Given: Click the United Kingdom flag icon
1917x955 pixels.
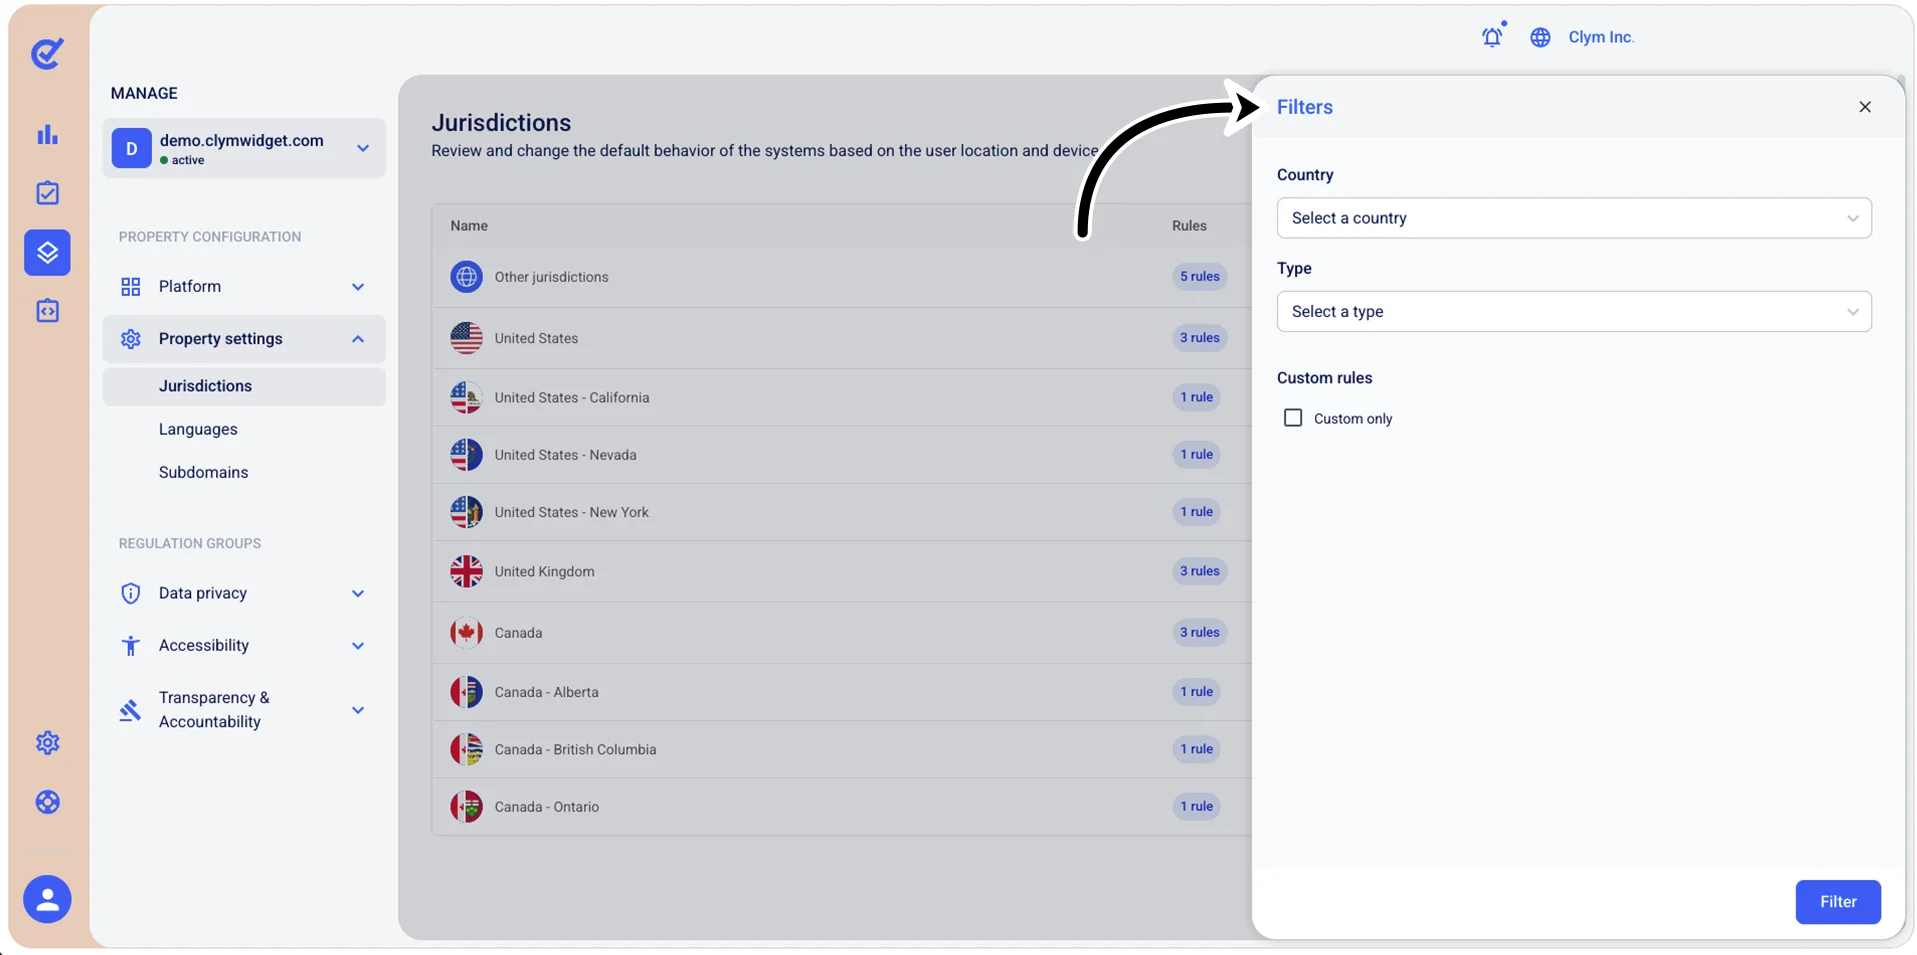Looking at the screenshot, I should [466, 571].
